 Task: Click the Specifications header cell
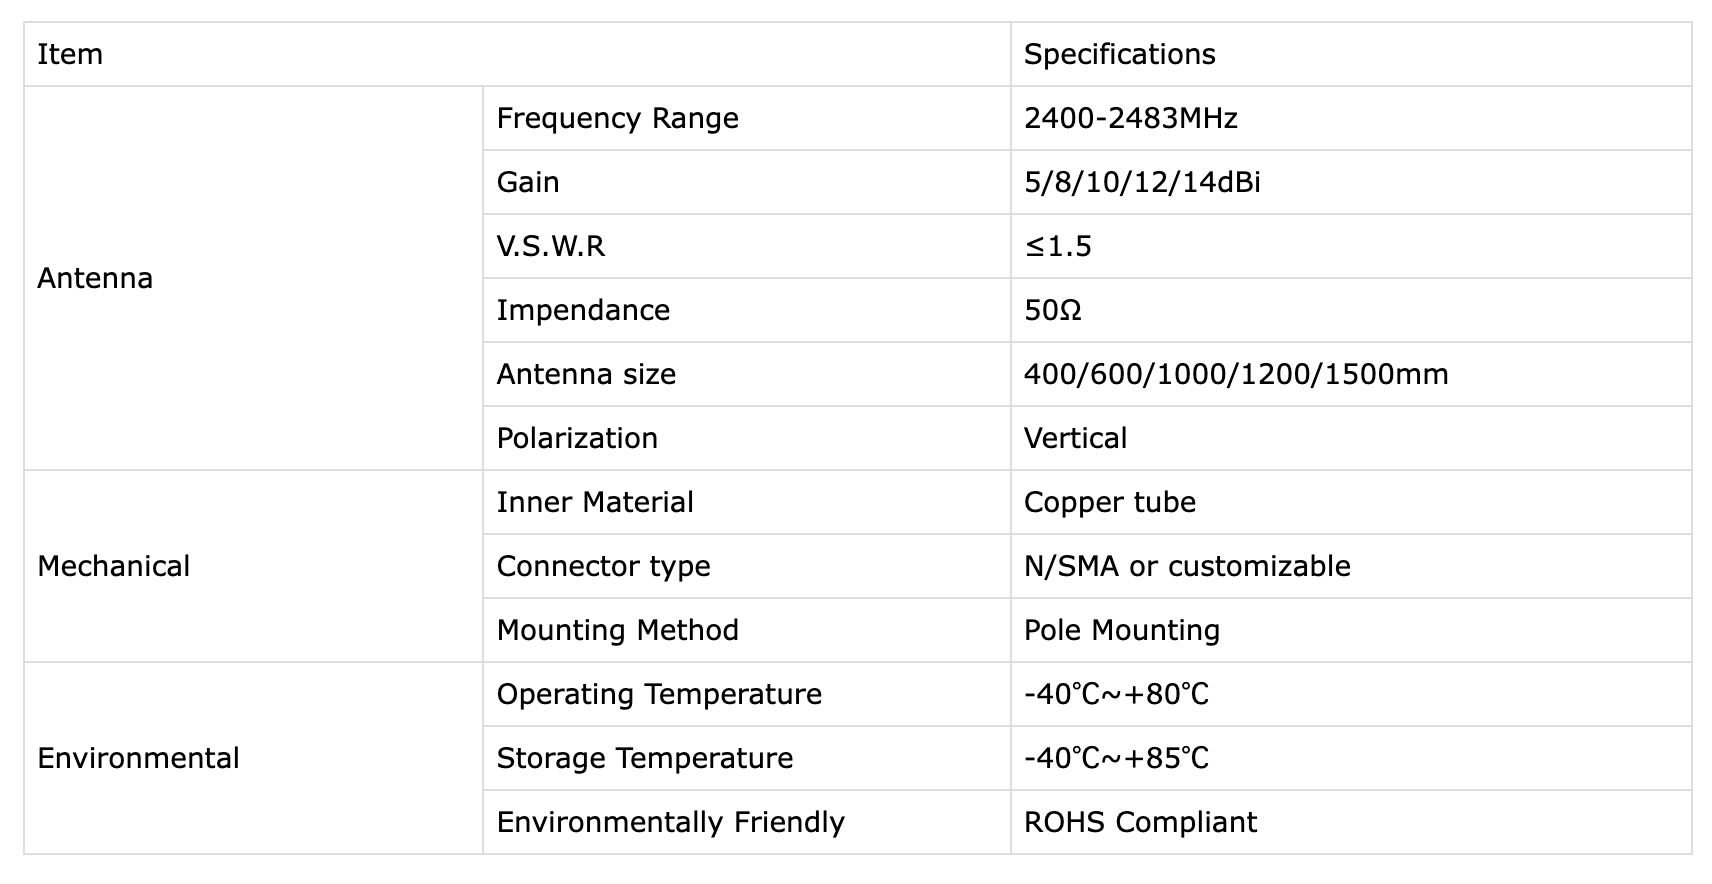(x=1119, y=54)
